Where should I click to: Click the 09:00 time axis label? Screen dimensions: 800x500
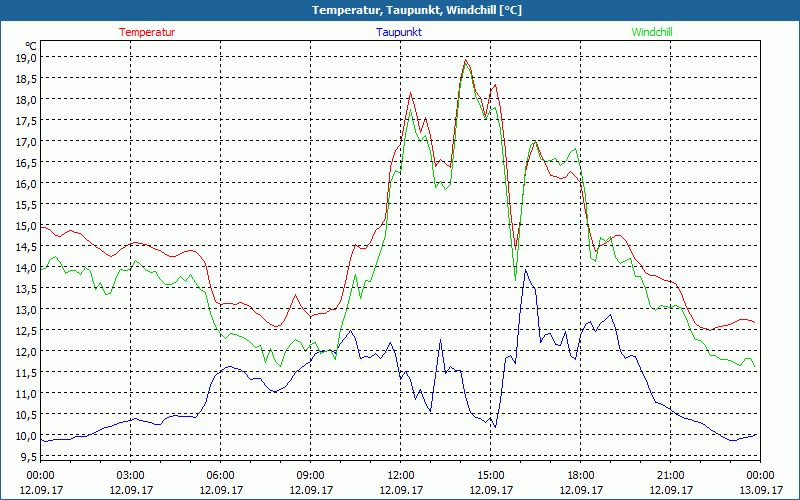[x=311, y=475]
